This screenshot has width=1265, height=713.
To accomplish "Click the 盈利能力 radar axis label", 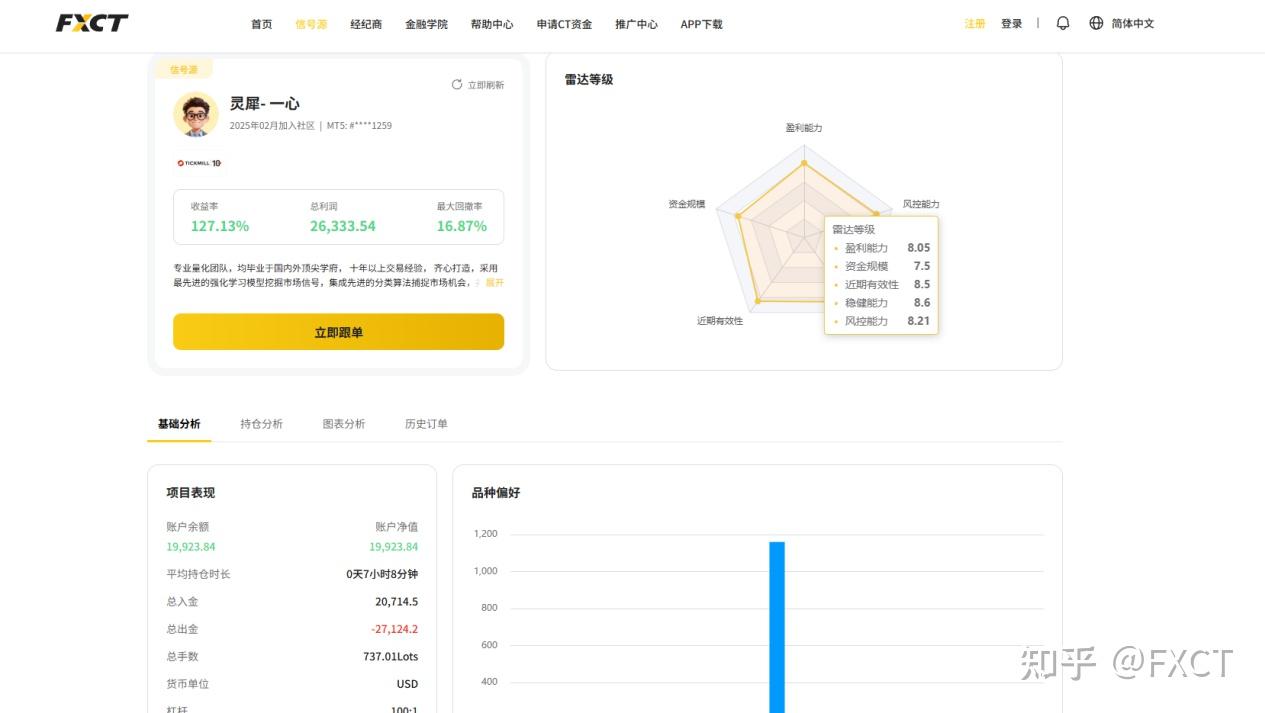I will click(804, 128).
